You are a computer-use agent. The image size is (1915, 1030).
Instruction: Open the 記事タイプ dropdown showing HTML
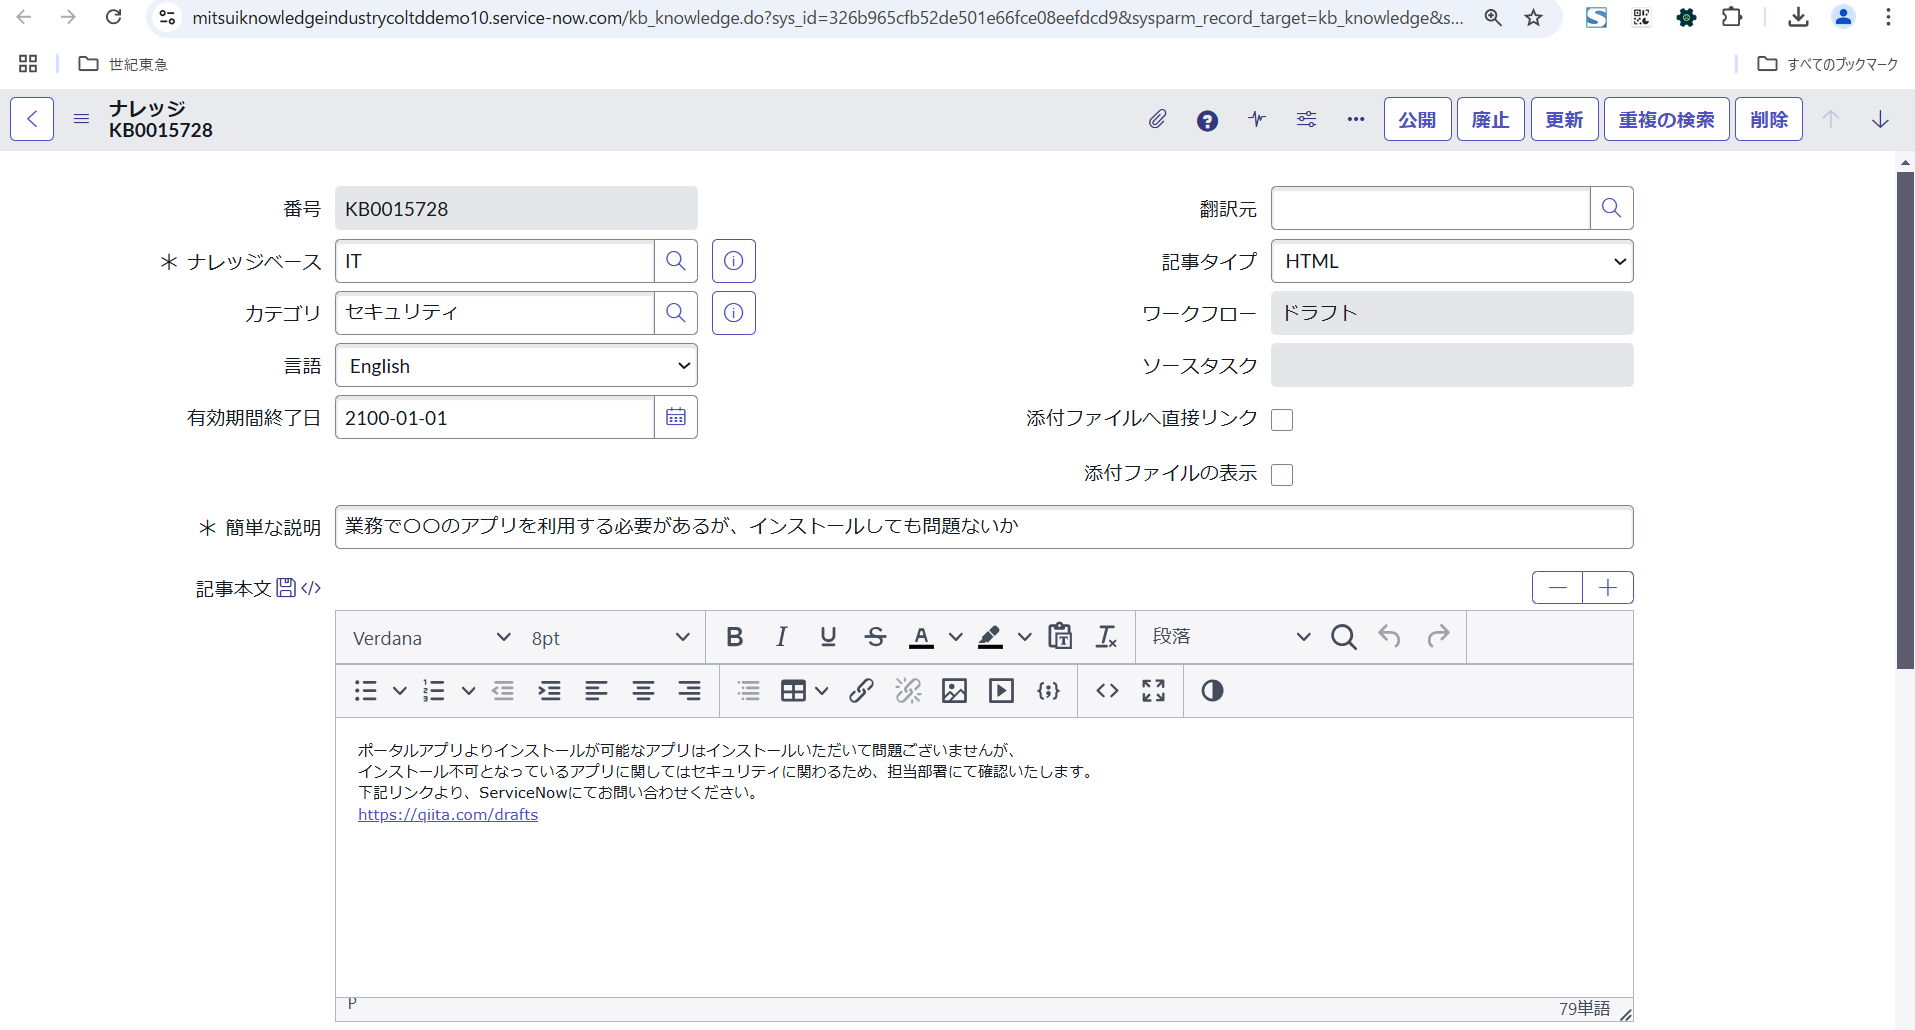tap(1452, 261)
